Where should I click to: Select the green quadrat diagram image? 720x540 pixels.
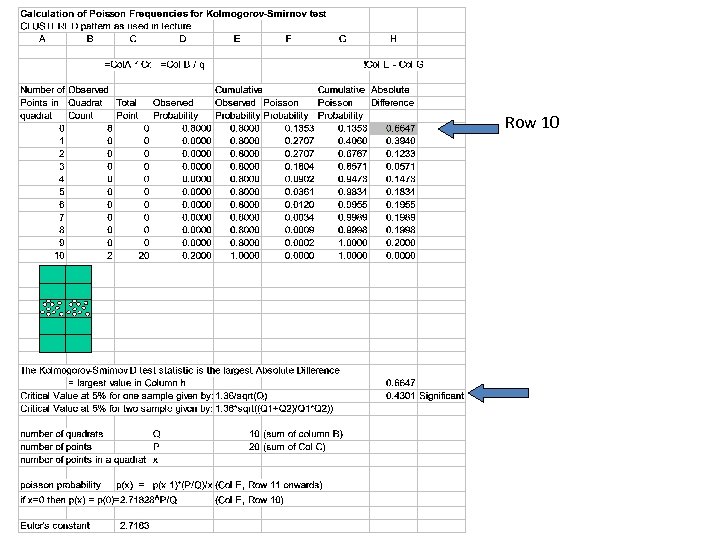click(x=65, y=309)
